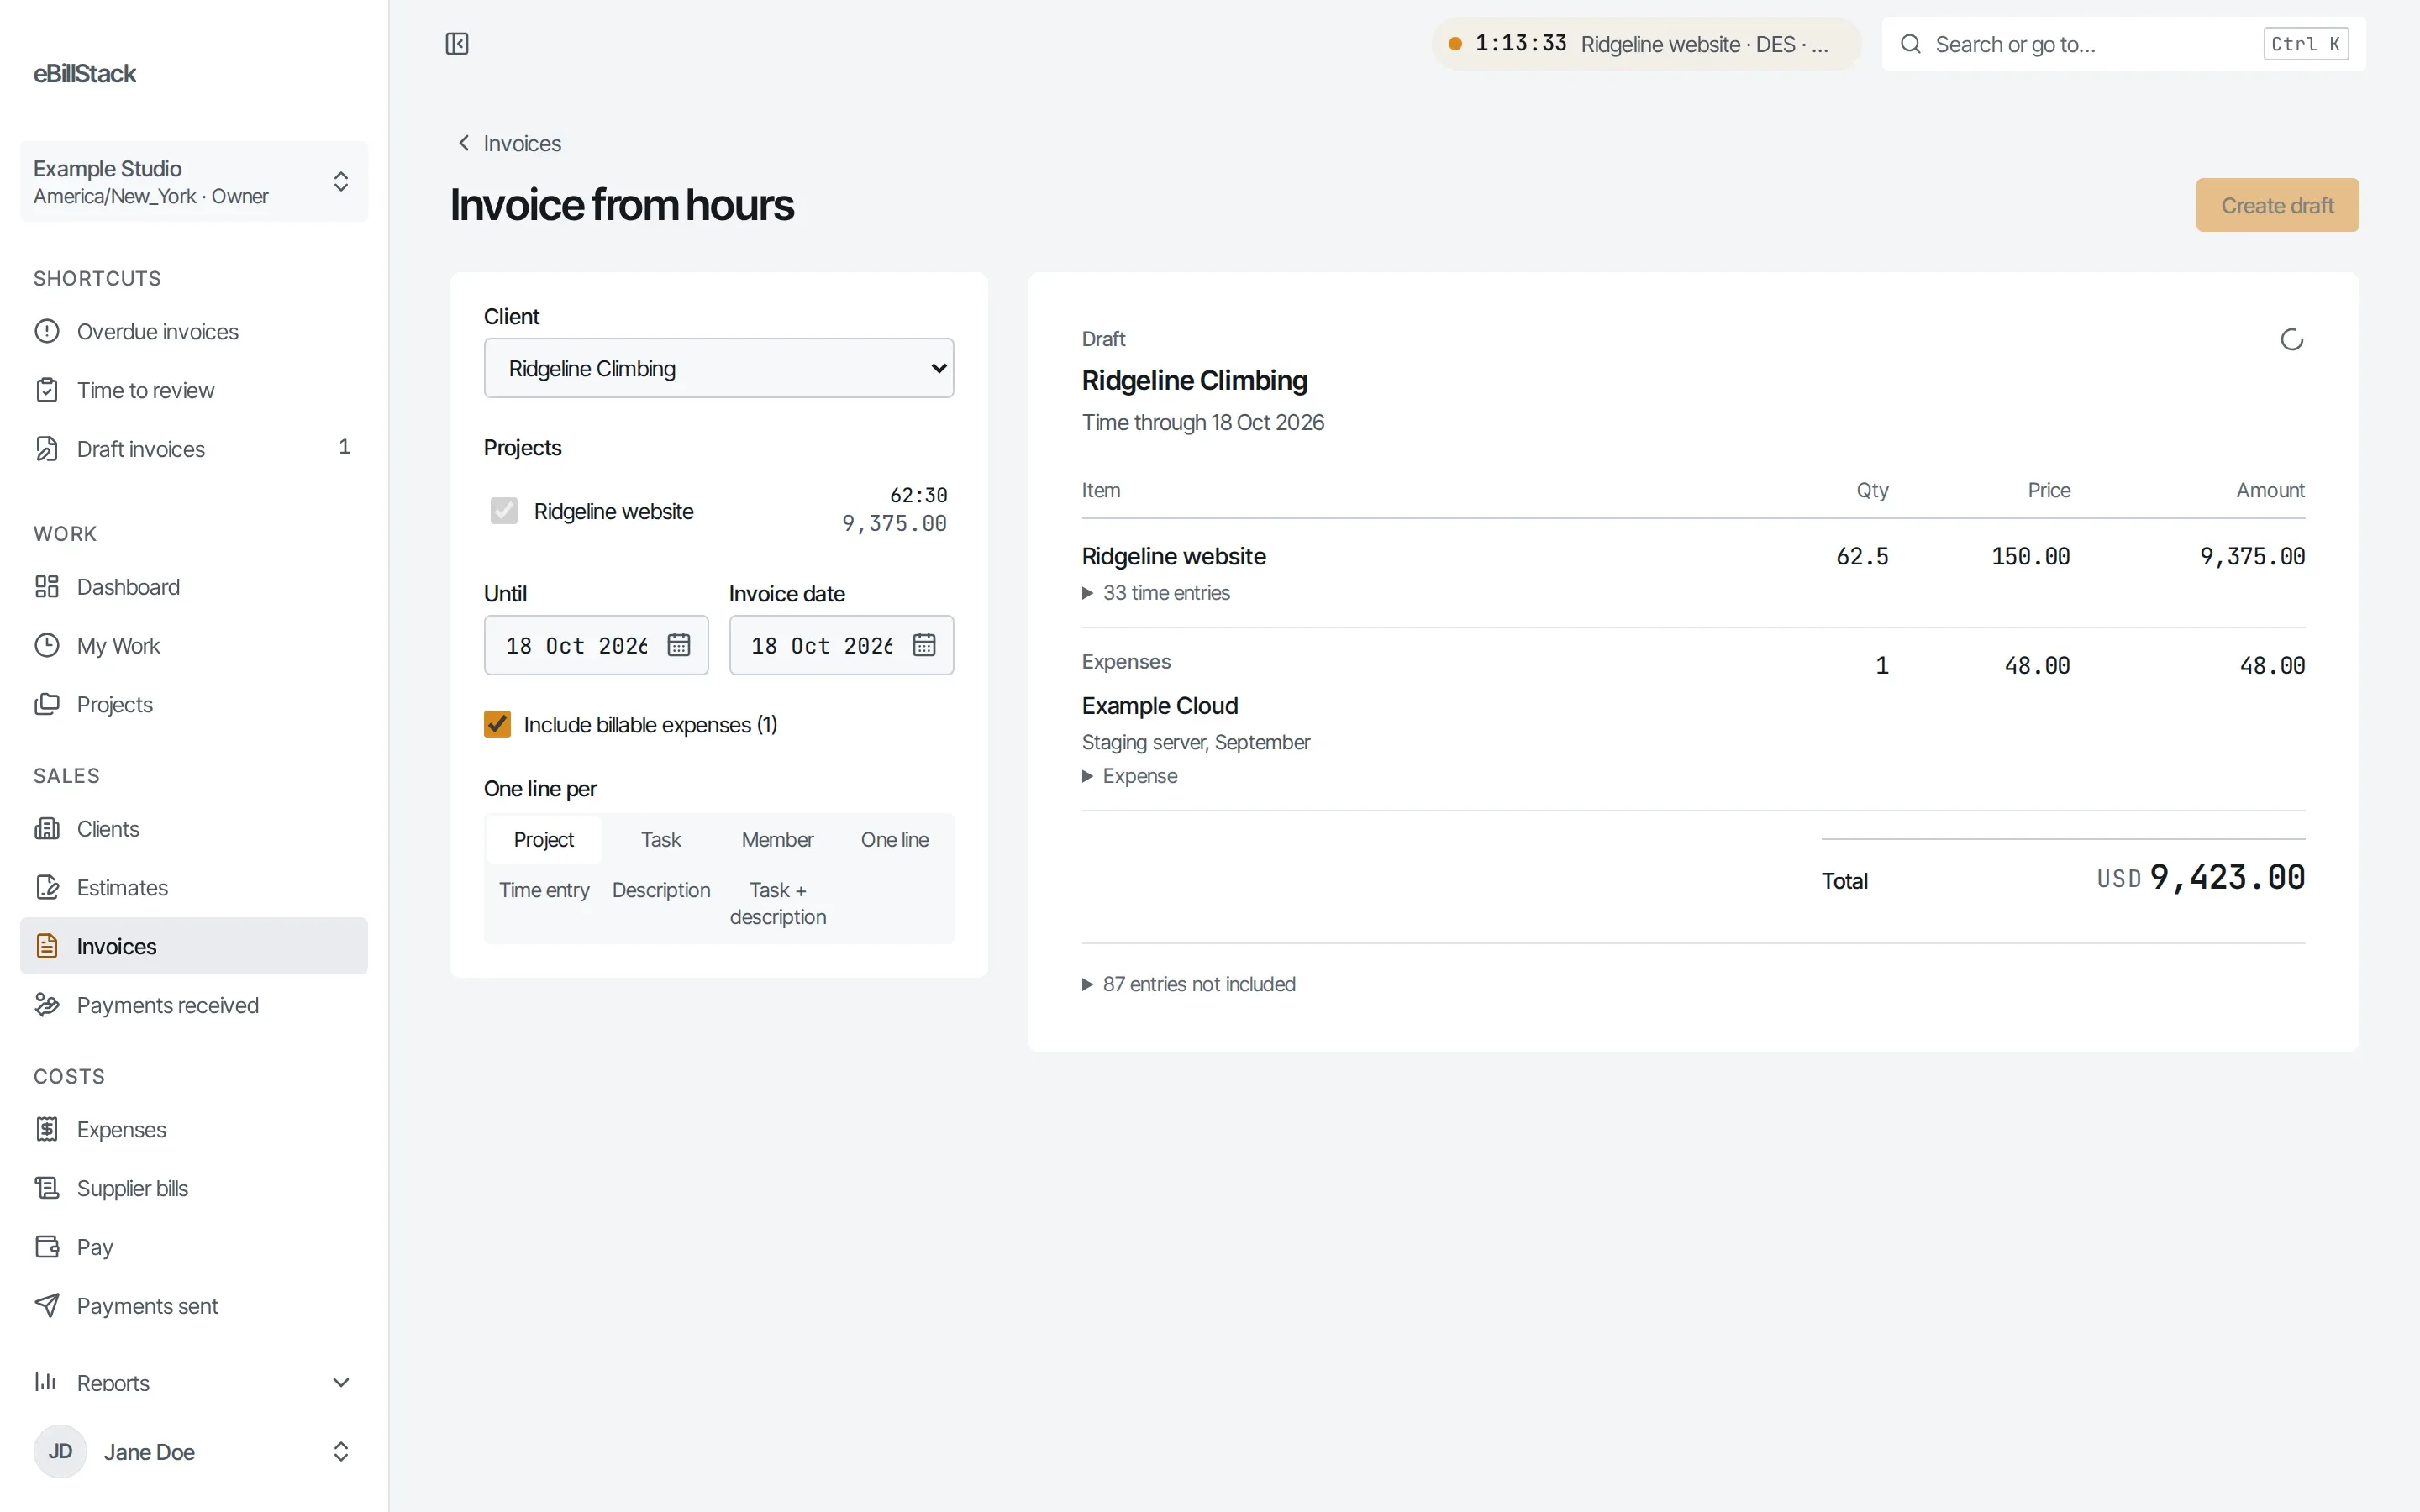This screenshot has height=1512, width=2420.
Task: Open calendar picker for Until date
Action: [679, 645]
